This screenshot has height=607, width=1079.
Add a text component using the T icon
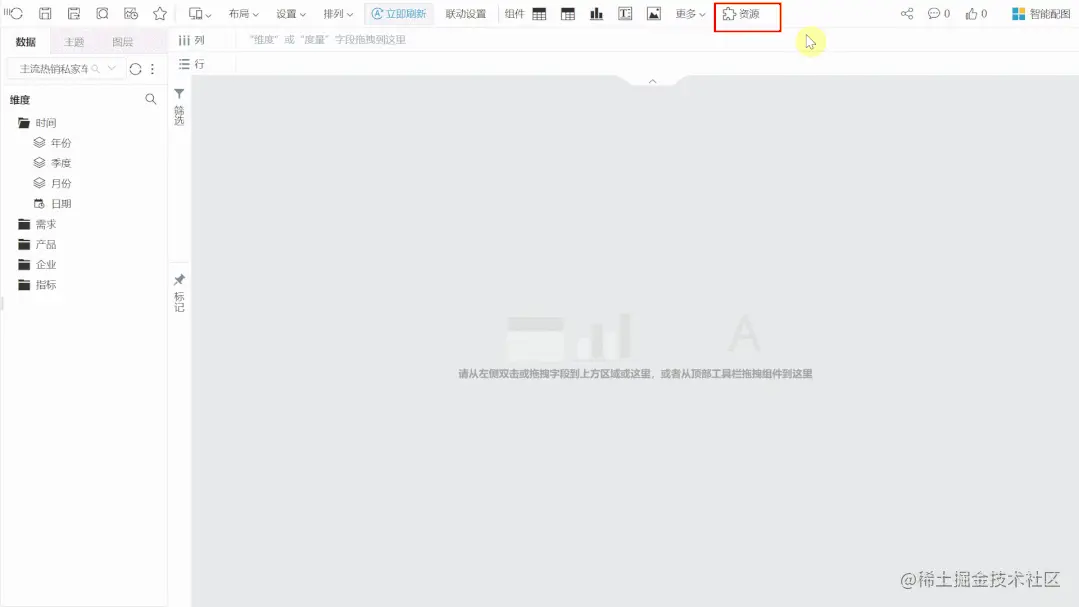coord(624,13)
